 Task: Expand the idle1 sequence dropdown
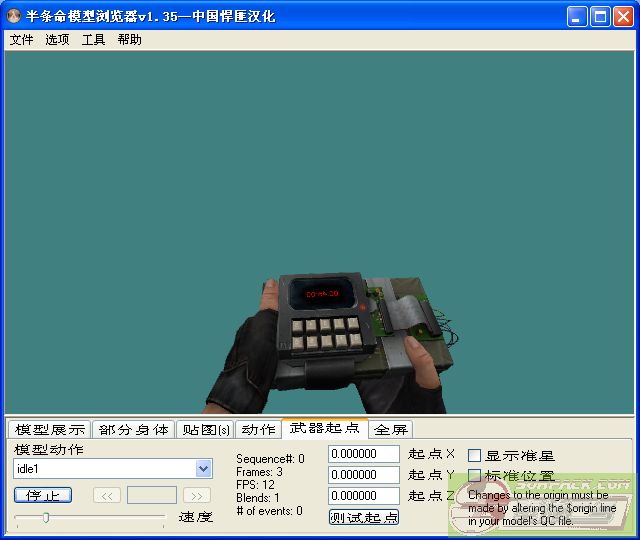coord(203,469)
